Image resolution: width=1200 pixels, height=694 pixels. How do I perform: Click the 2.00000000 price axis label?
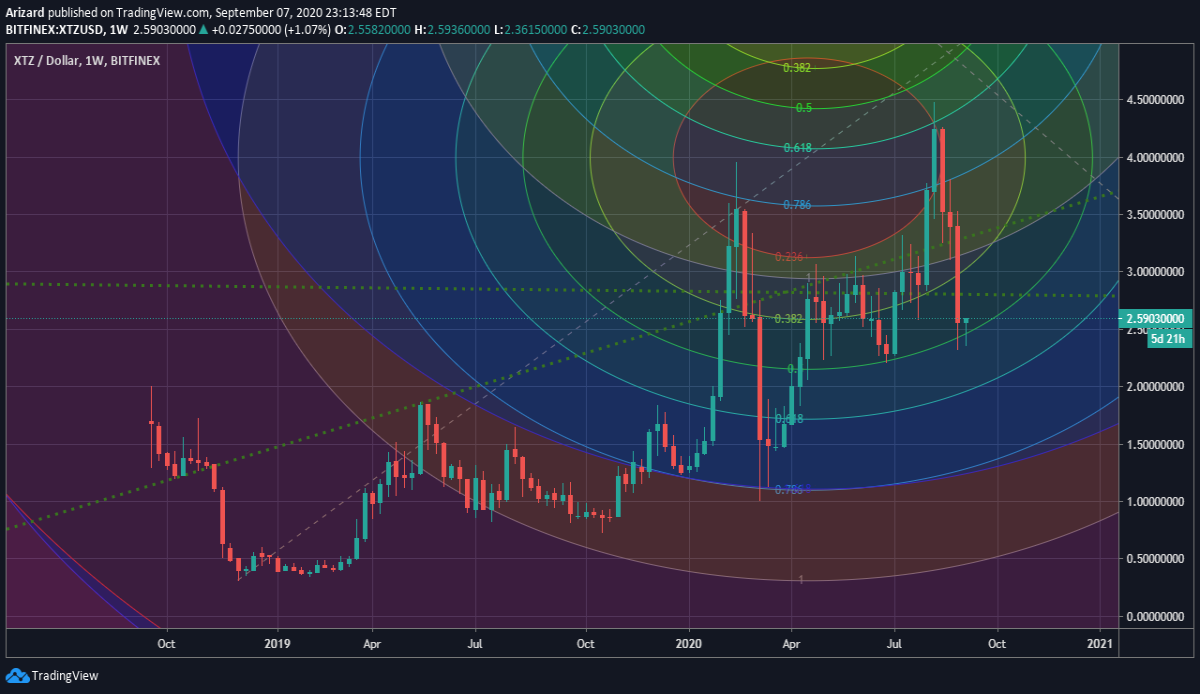tap(1158, 387)
